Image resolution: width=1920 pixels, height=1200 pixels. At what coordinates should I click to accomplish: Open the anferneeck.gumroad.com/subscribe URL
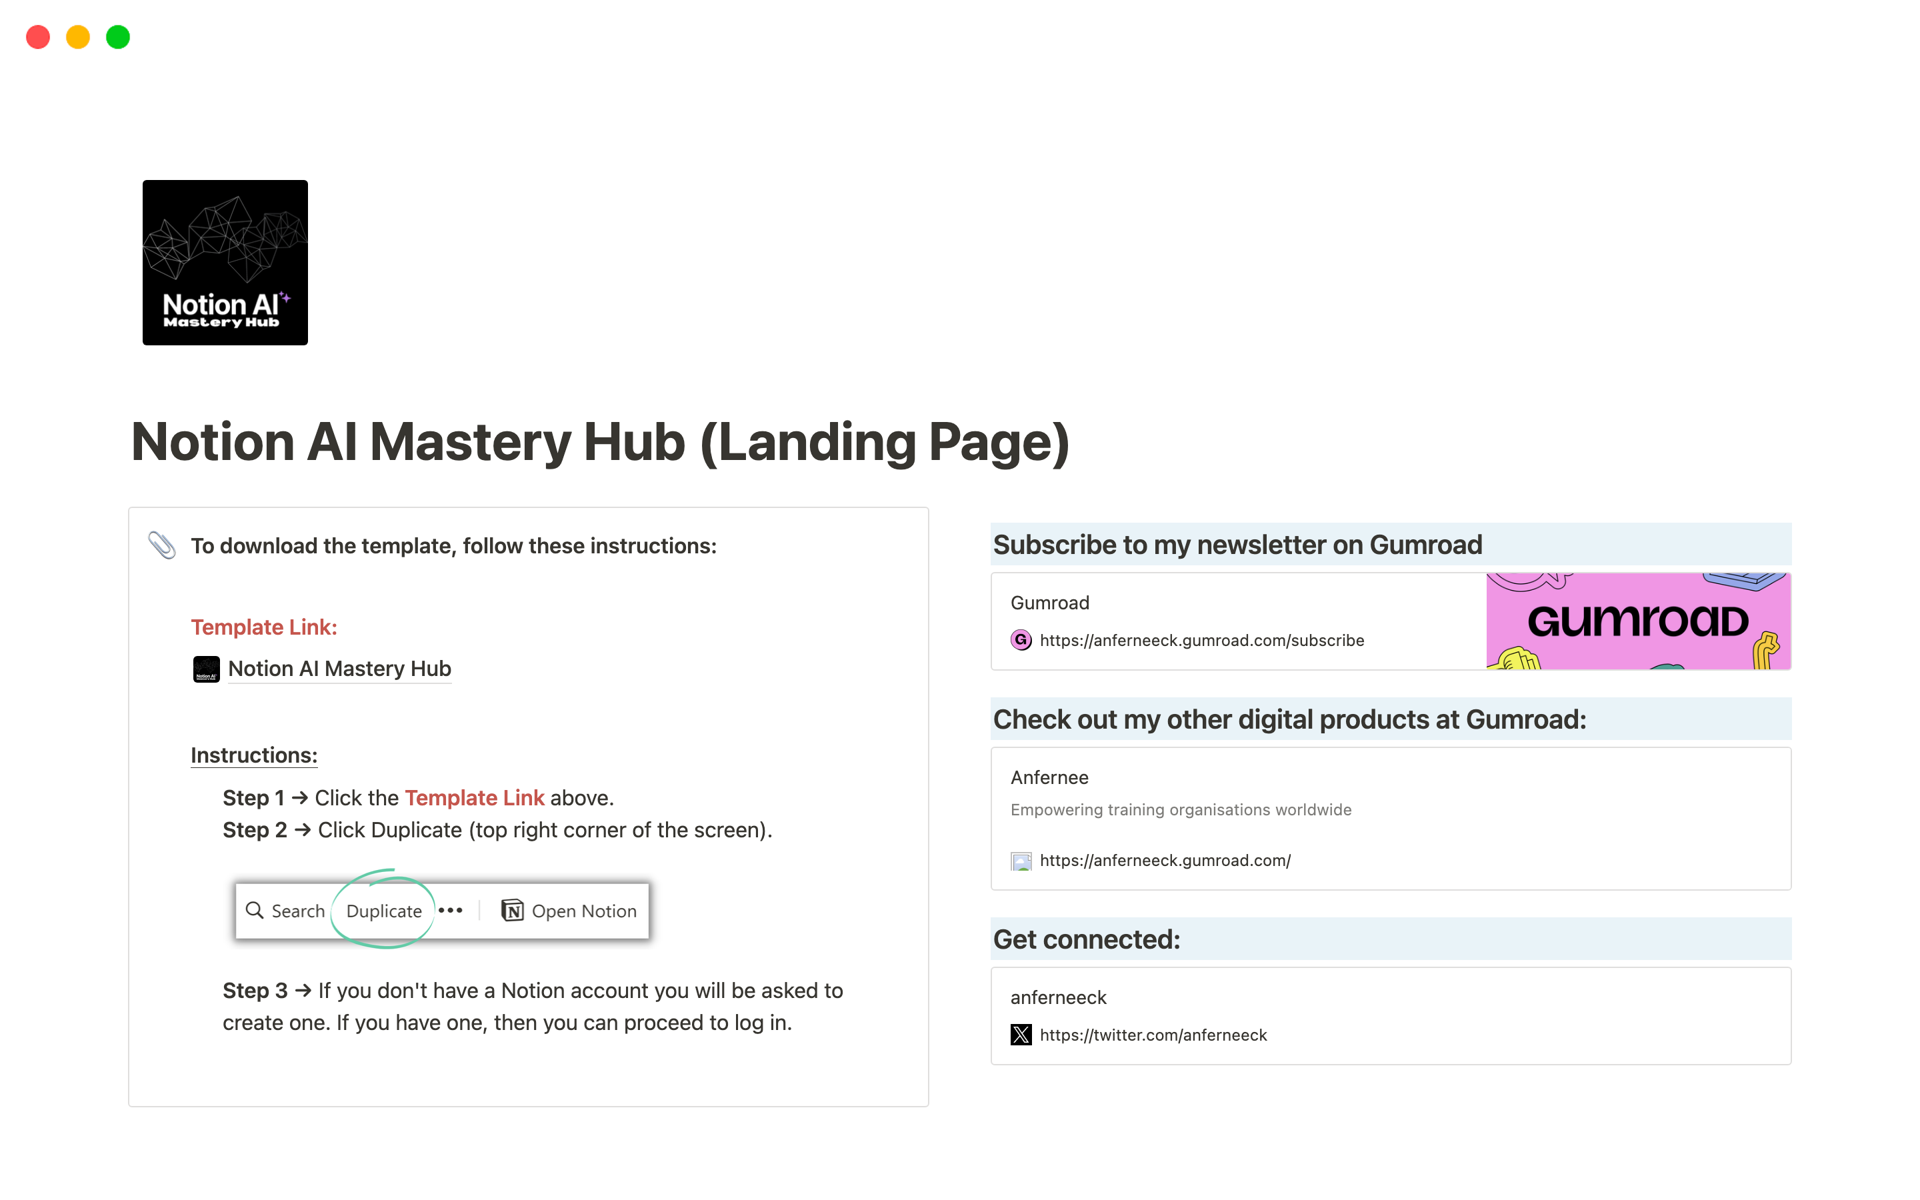pos(1201,640)
